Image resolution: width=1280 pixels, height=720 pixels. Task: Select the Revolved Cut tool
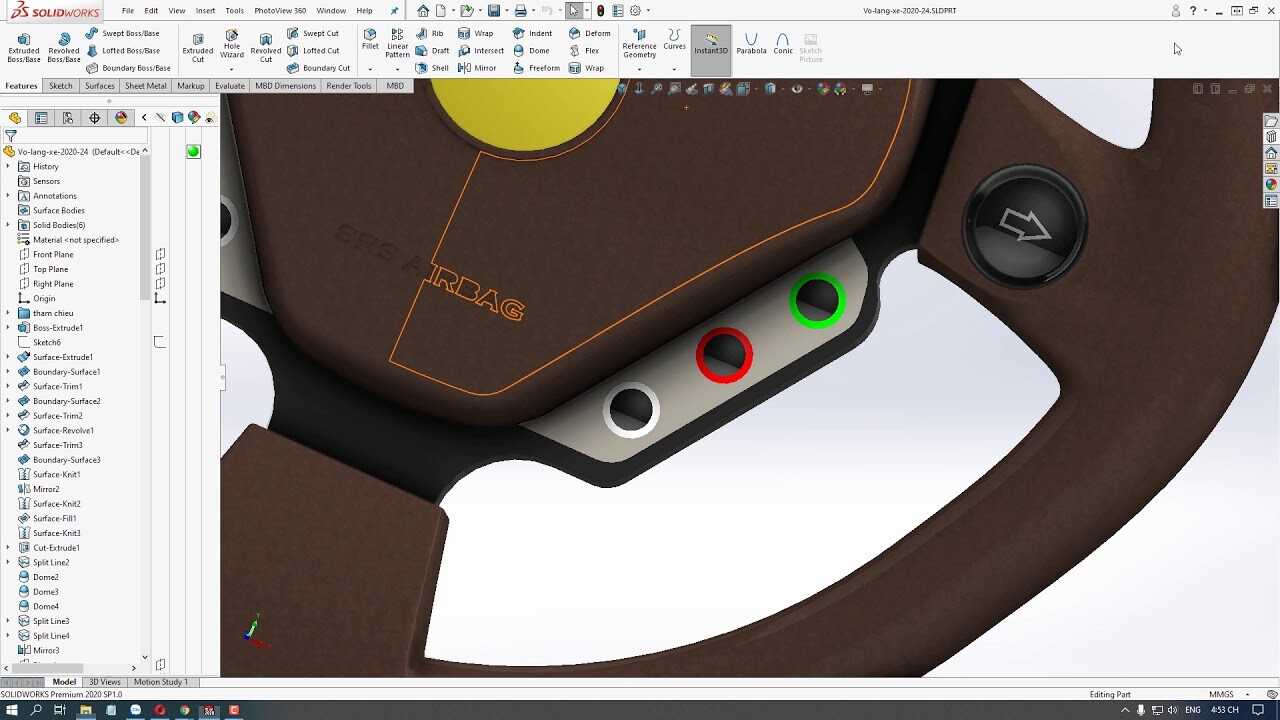266,47
